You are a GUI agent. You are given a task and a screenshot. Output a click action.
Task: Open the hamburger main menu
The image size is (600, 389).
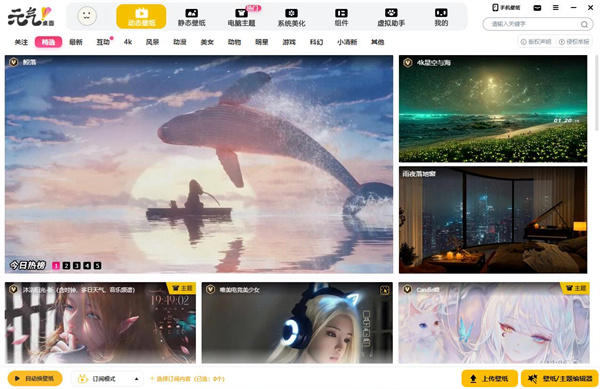click(556, 7)
